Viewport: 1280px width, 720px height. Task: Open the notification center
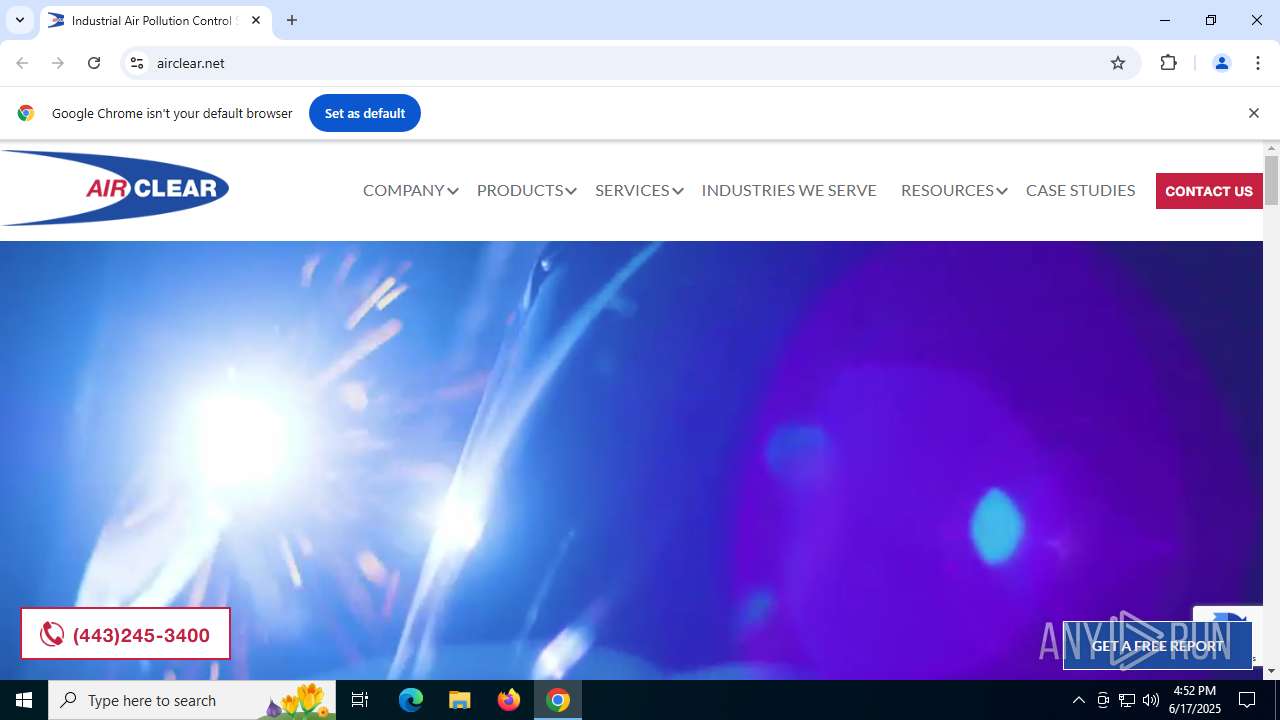pyautogui.click(x=1247, y=700)
